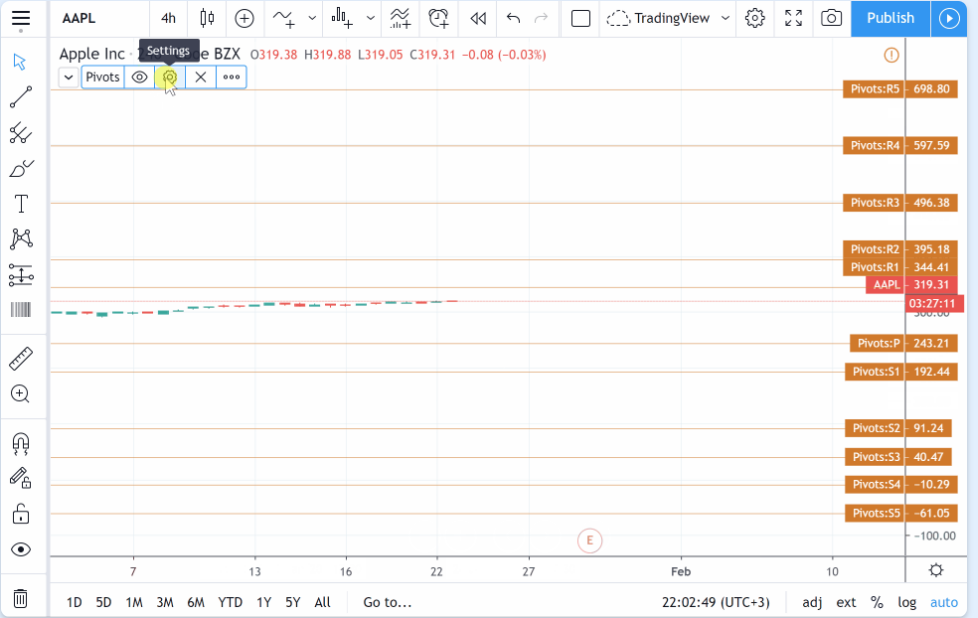Set range to 1D
This screenshot has width=978, height=618.
74,602
